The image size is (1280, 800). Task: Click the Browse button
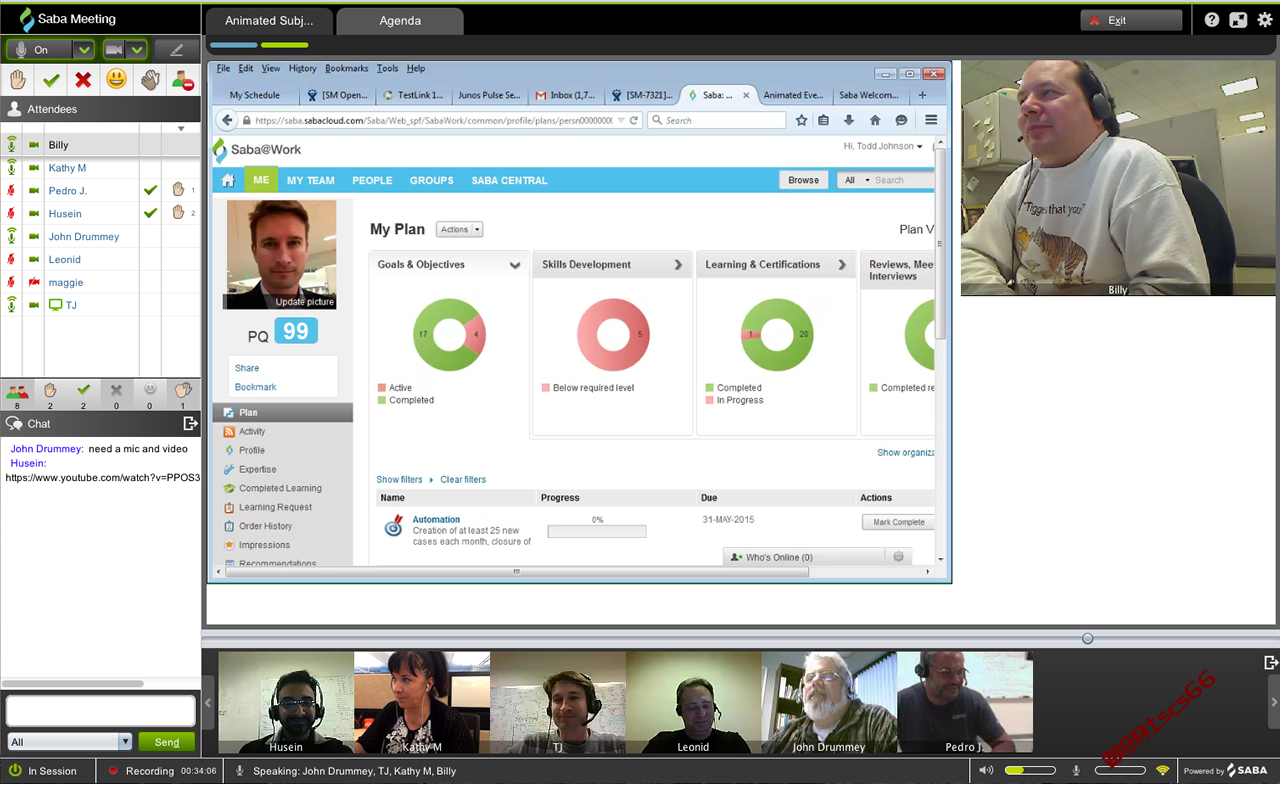pyautogui.click(x=803, y=180)
